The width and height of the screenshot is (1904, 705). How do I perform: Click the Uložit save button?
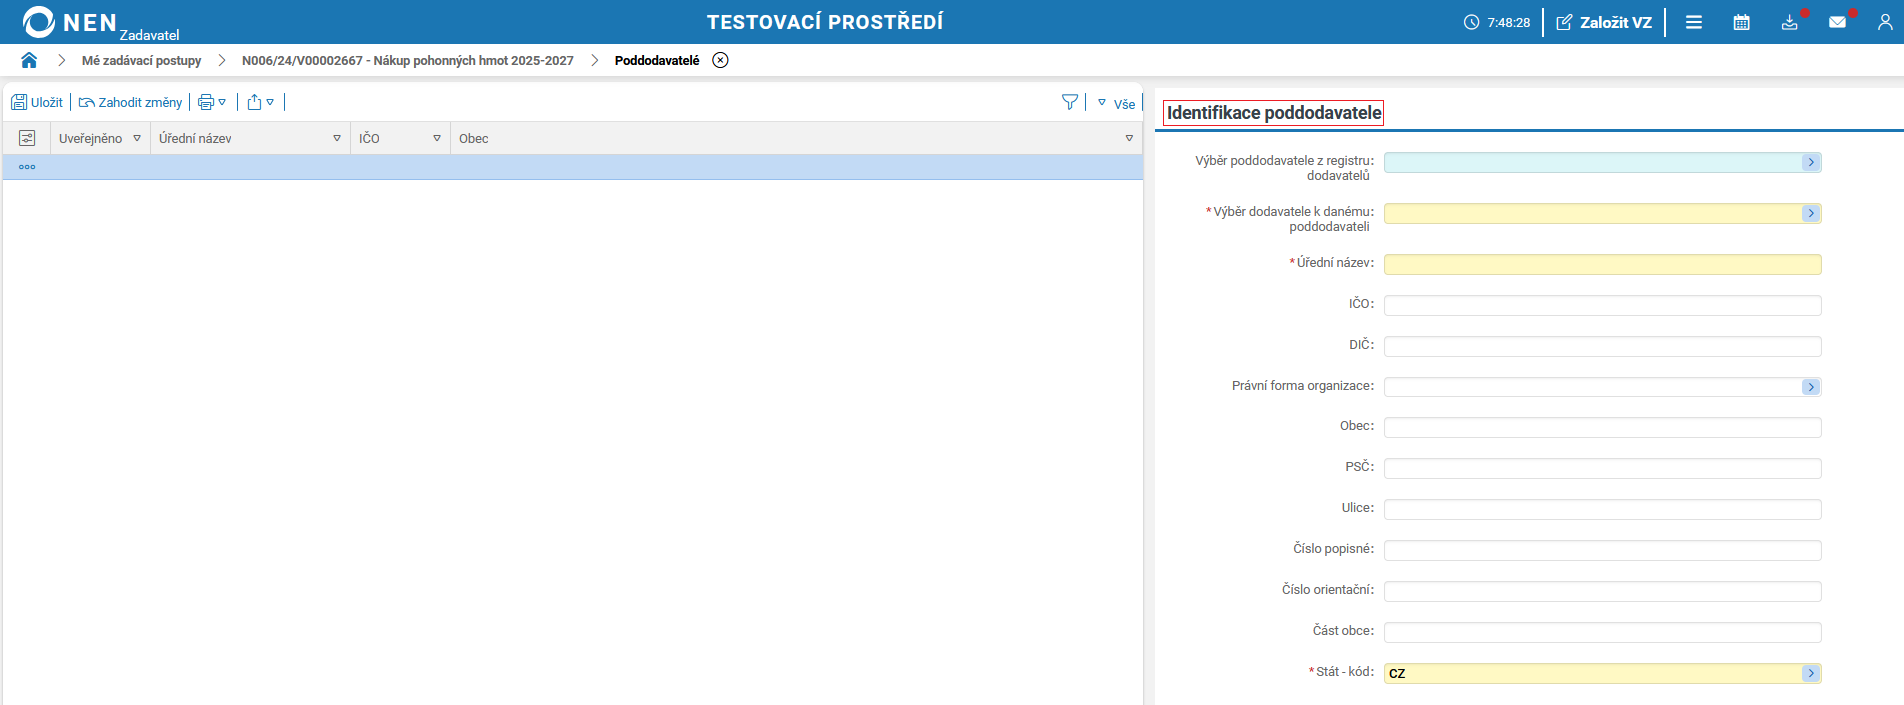click(x=37, y=102)
